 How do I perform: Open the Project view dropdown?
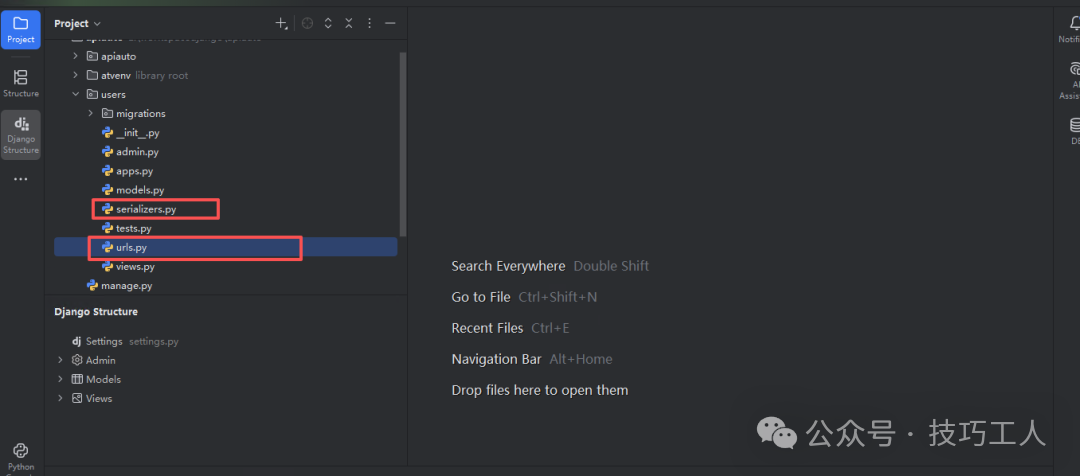point(77,23)
